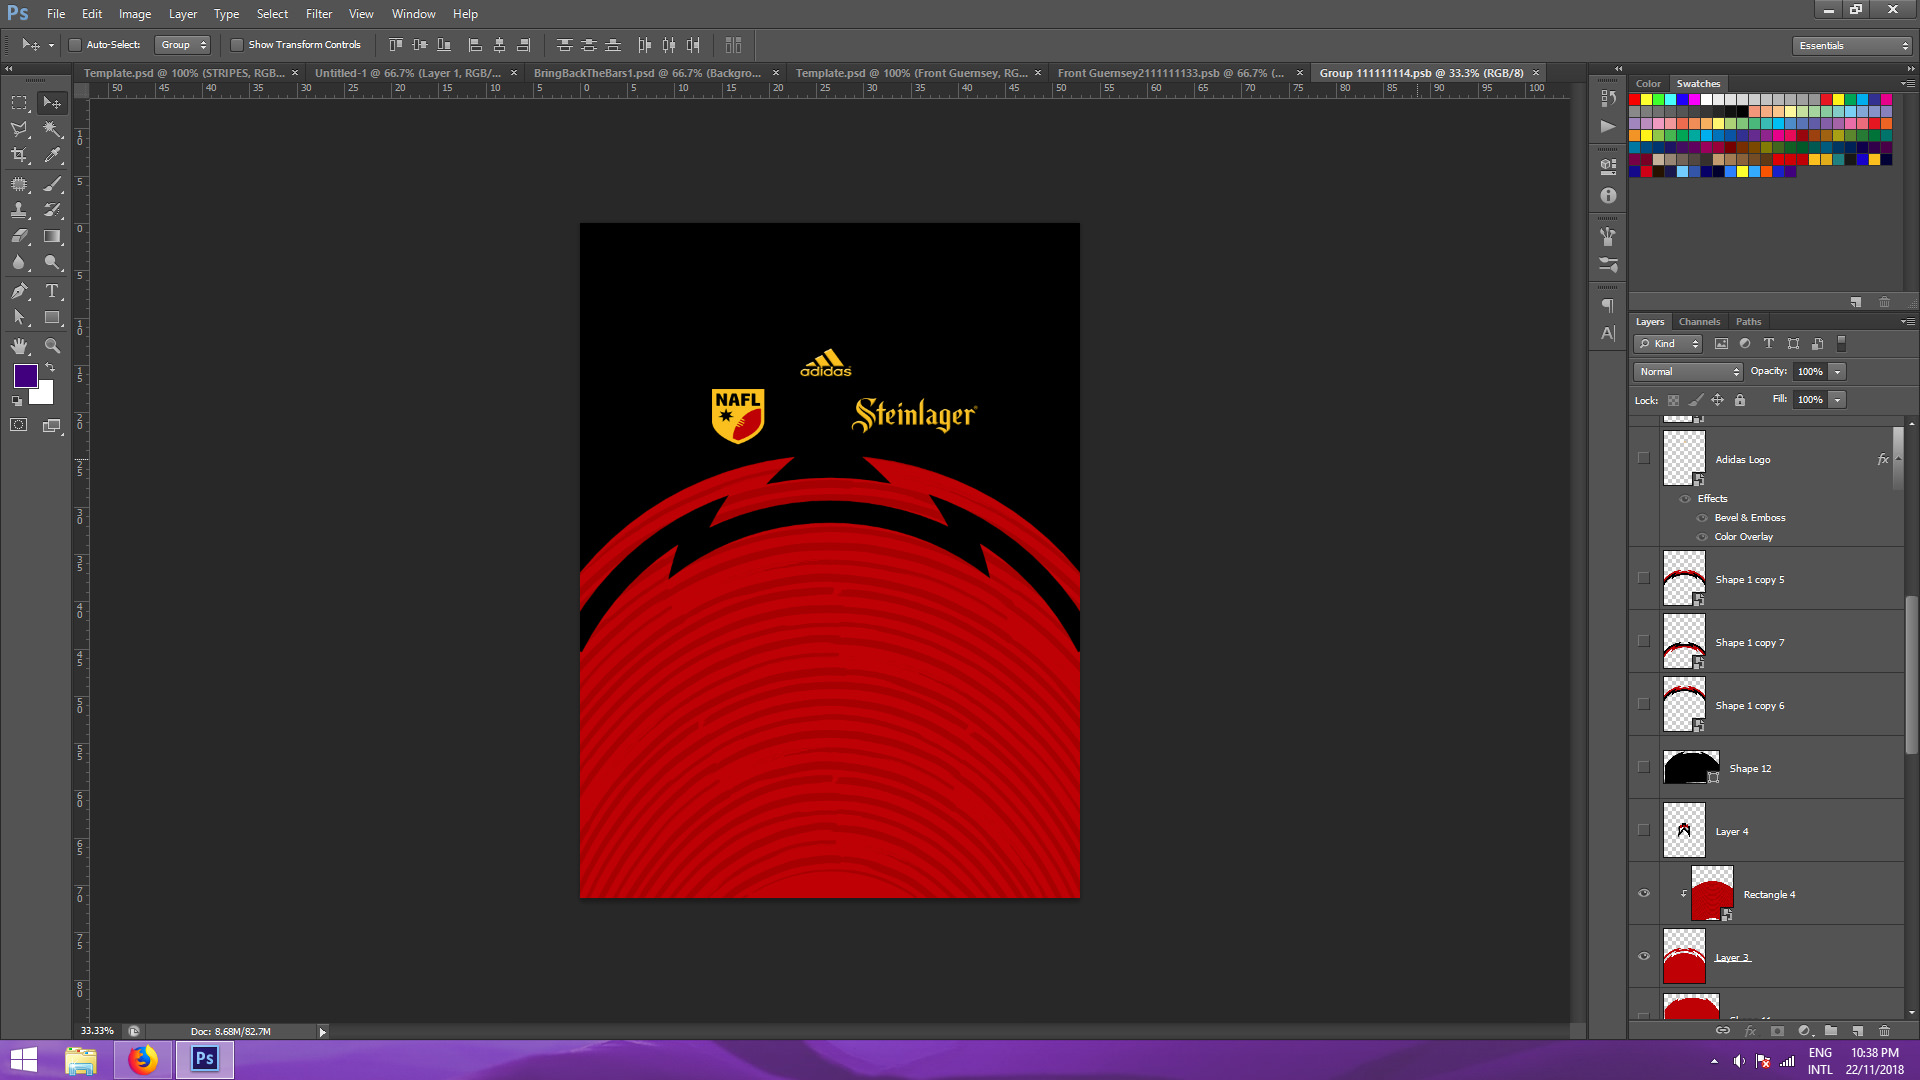Click the purple foreground color swatch

tap(26, 376)
